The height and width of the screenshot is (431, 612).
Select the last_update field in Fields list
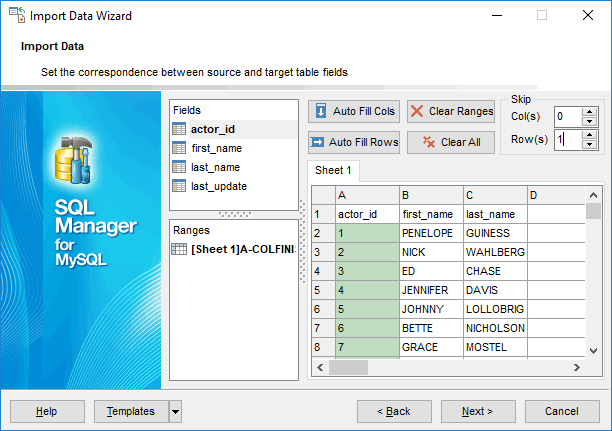(218, 186)
